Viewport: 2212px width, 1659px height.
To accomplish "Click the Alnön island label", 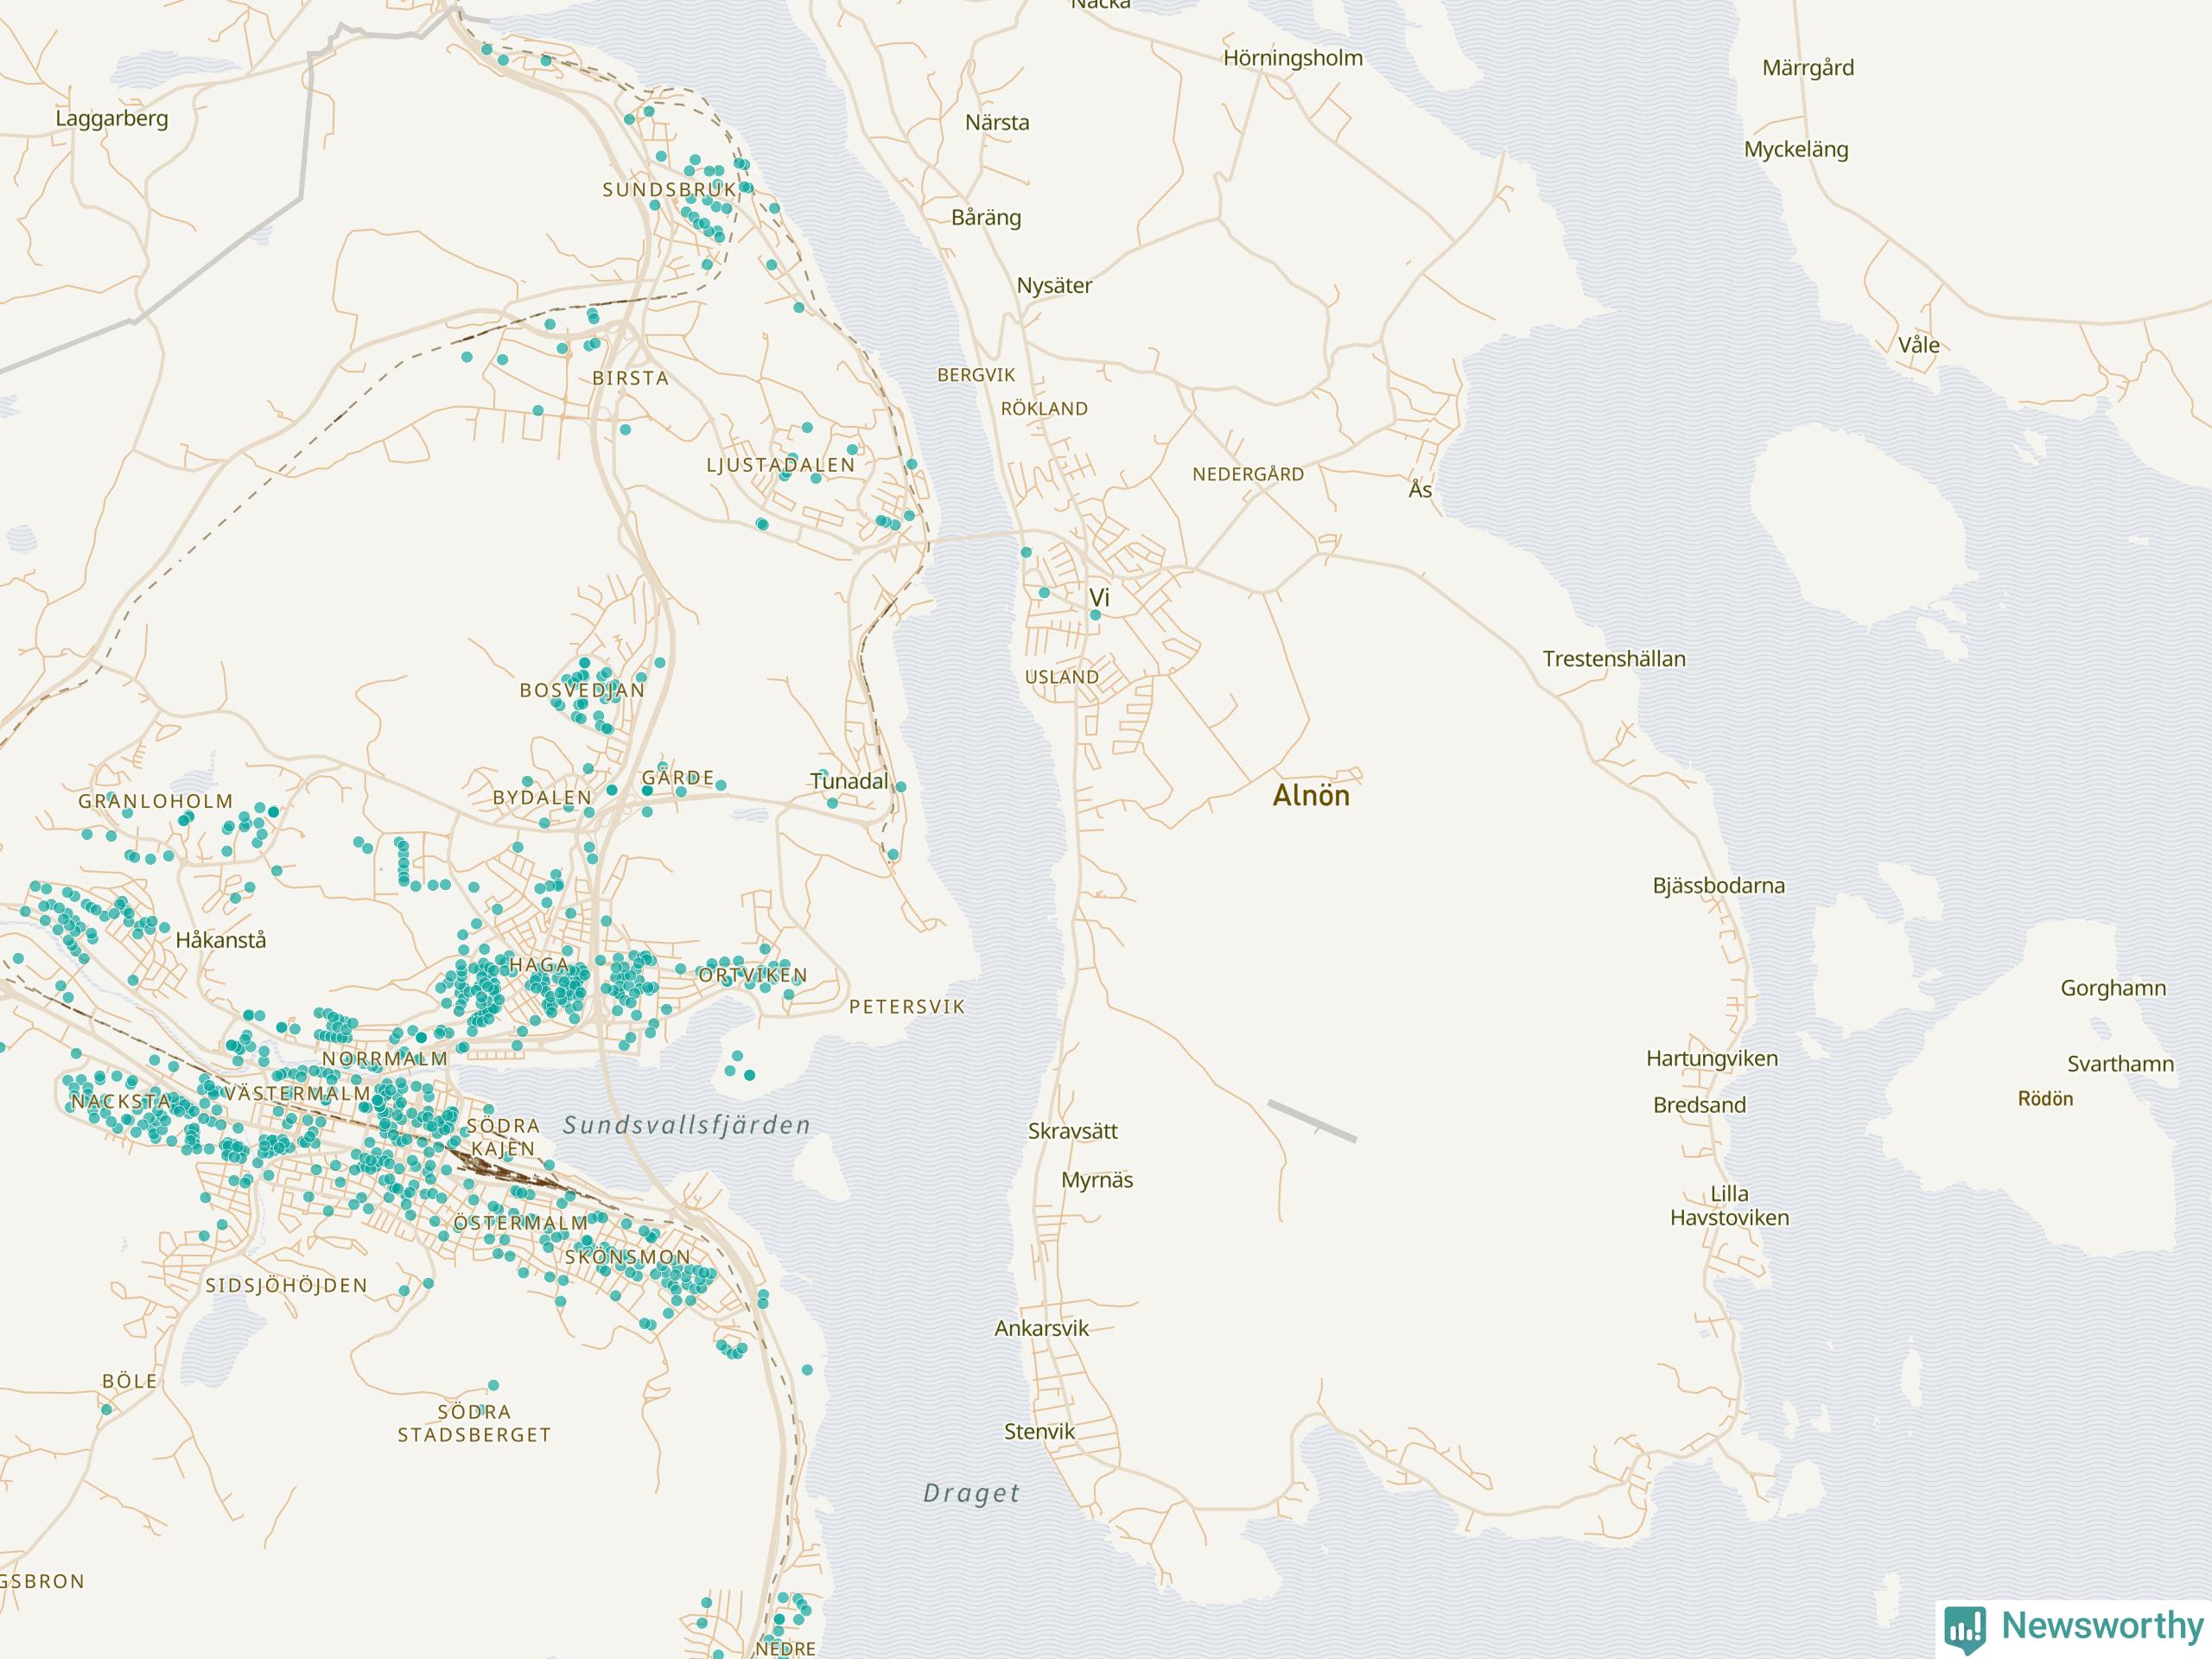I will click(x=1311, y=796).
